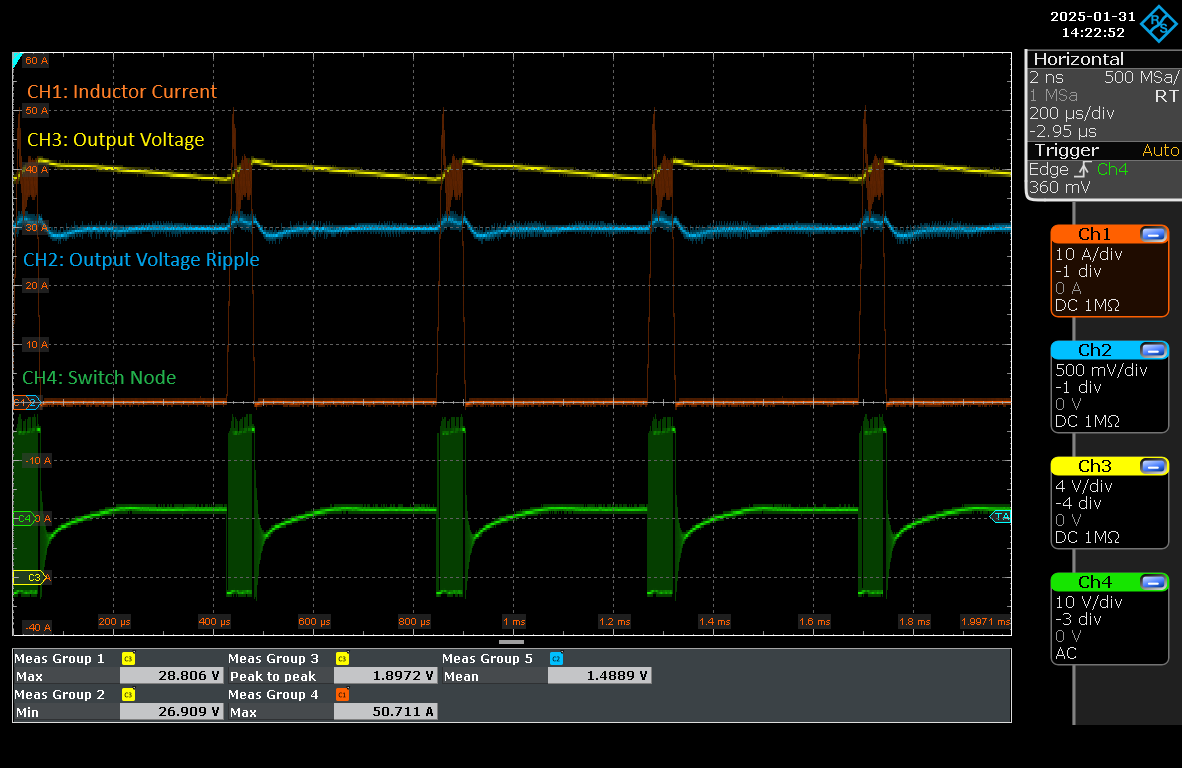Minimize the Ch2 signal icon
The image size is (1182, 768).
click(x=1153, y=350)
